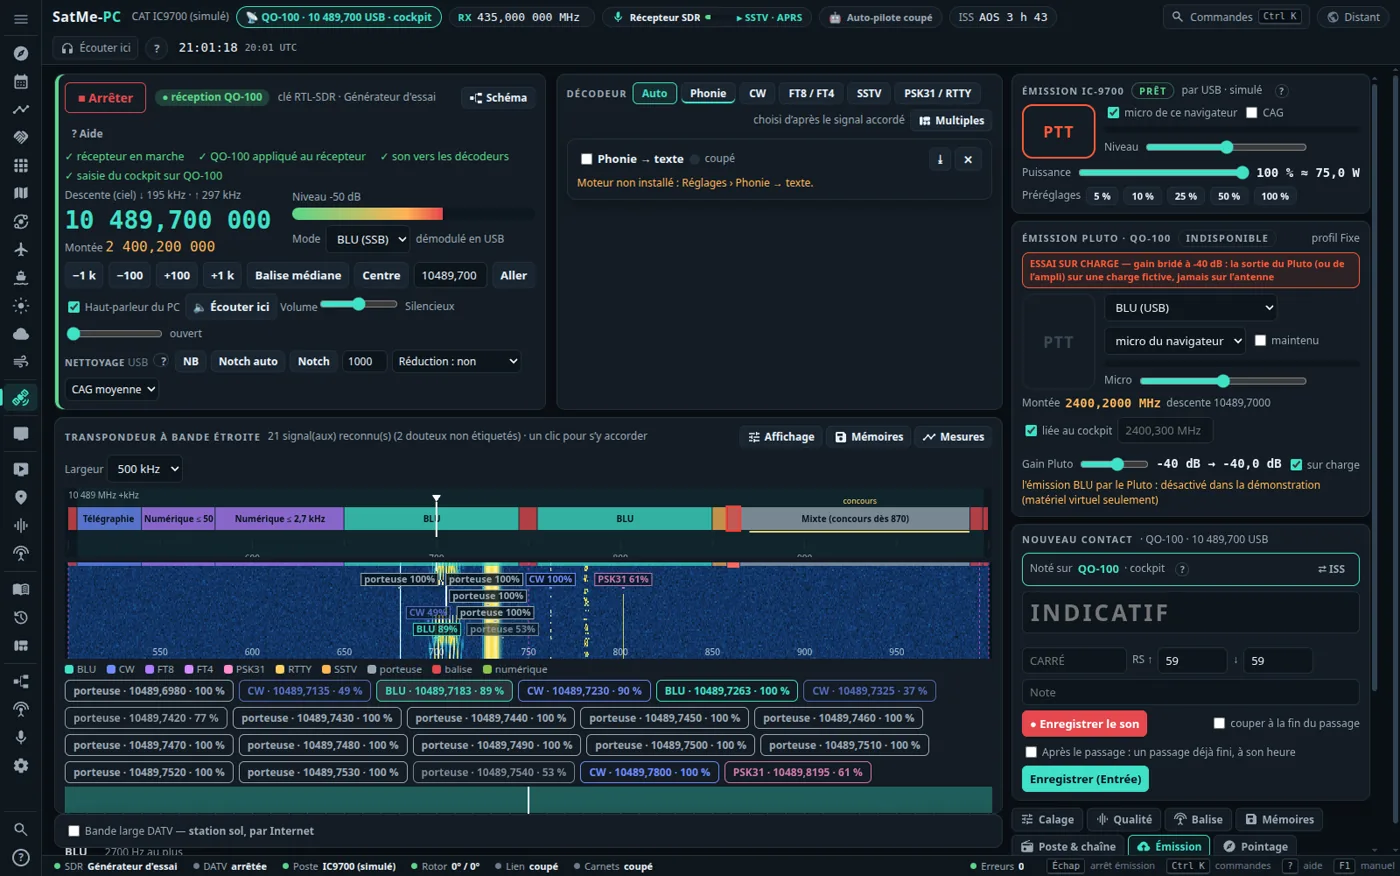Click the IC-9700 PTT button
1400x876 pixels.
click(x=1058, y=132)
